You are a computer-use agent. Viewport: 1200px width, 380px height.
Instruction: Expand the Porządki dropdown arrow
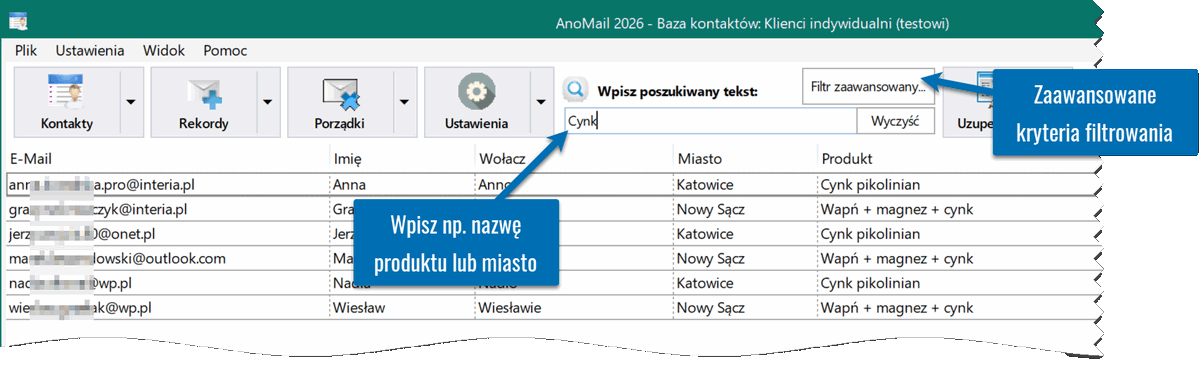pyautogui.click(x=404, y=102)
